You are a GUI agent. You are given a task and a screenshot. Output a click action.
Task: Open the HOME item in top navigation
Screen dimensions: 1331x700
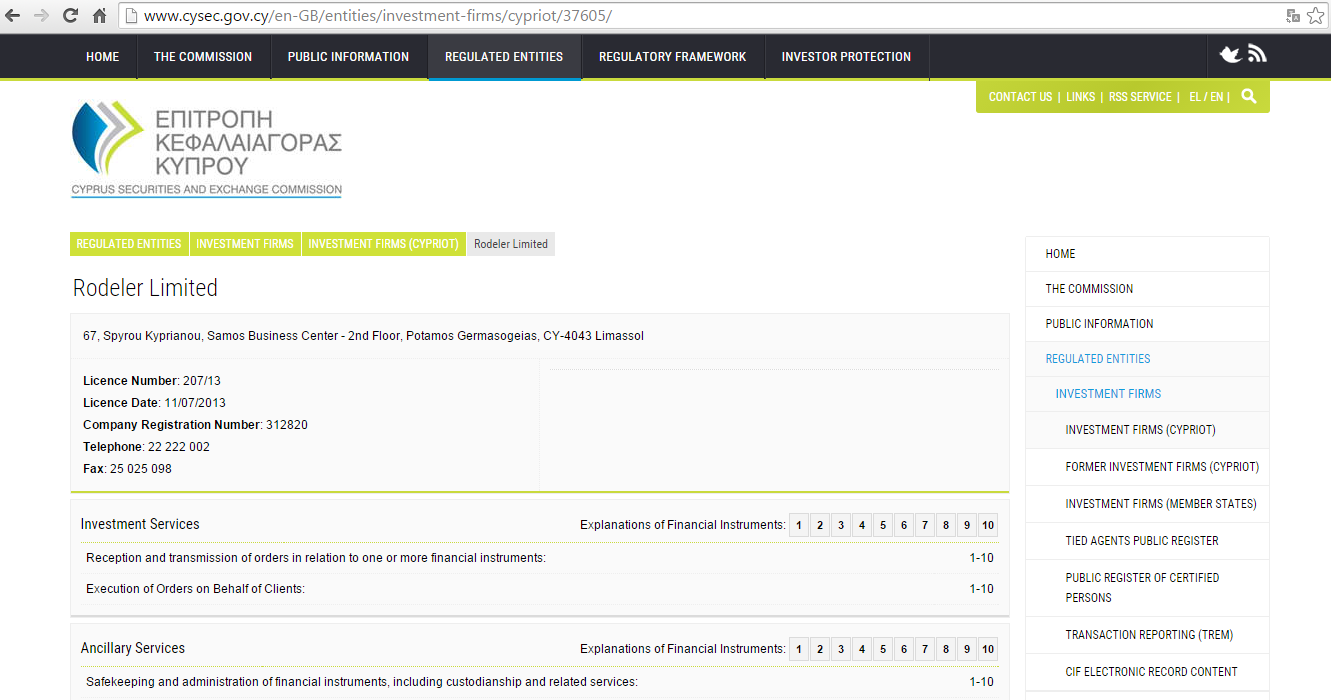102,57
